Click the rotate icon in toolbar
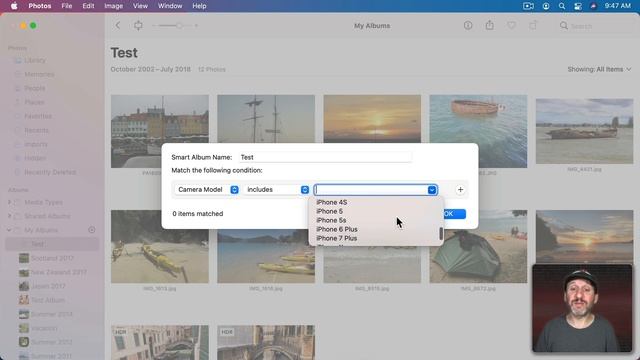The width and height of the screenshot is (640, 360). pos(533,25)
